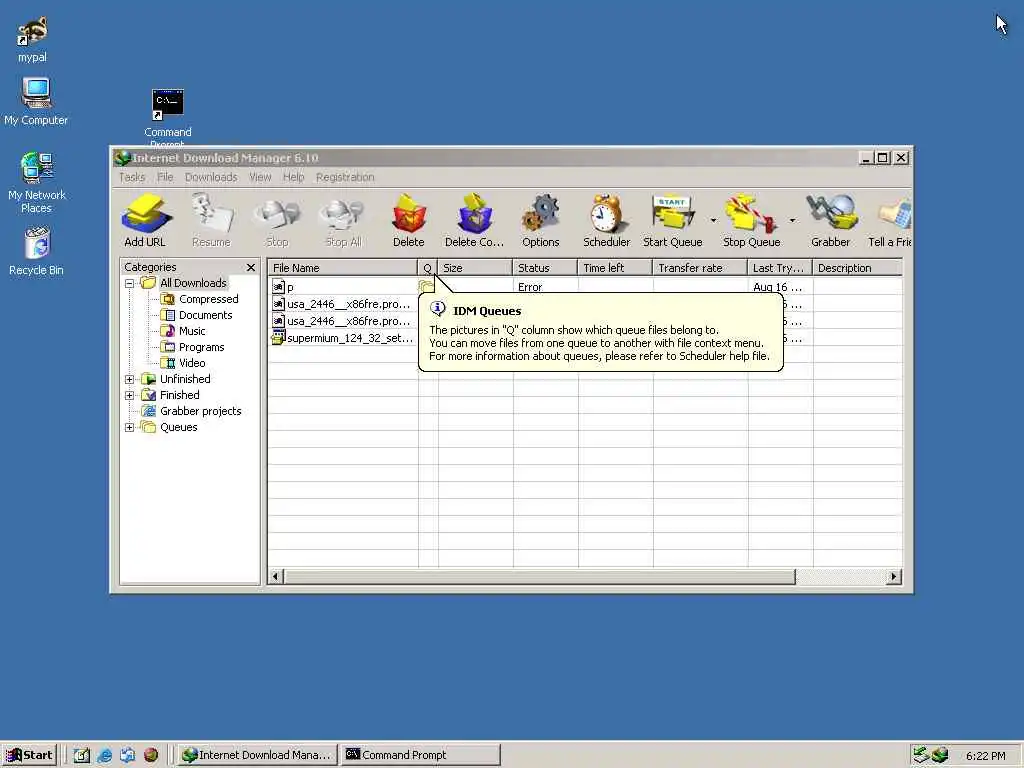Open the Downloads menu
1024x768 pixels.
click(211, 177)
